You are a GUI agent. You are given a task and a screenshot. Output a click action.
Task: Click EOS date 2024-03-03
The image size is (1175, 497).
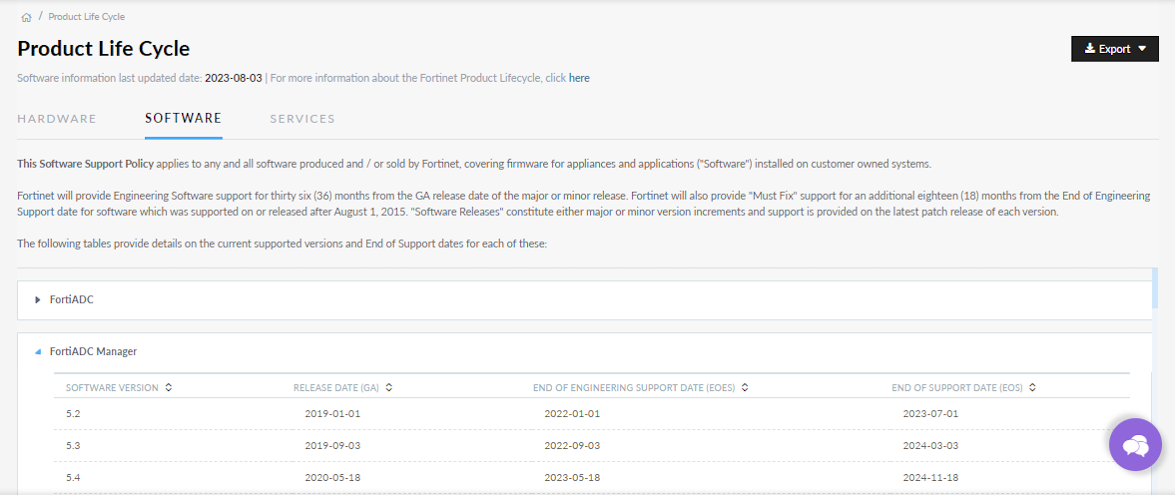(x=931, y=445)
